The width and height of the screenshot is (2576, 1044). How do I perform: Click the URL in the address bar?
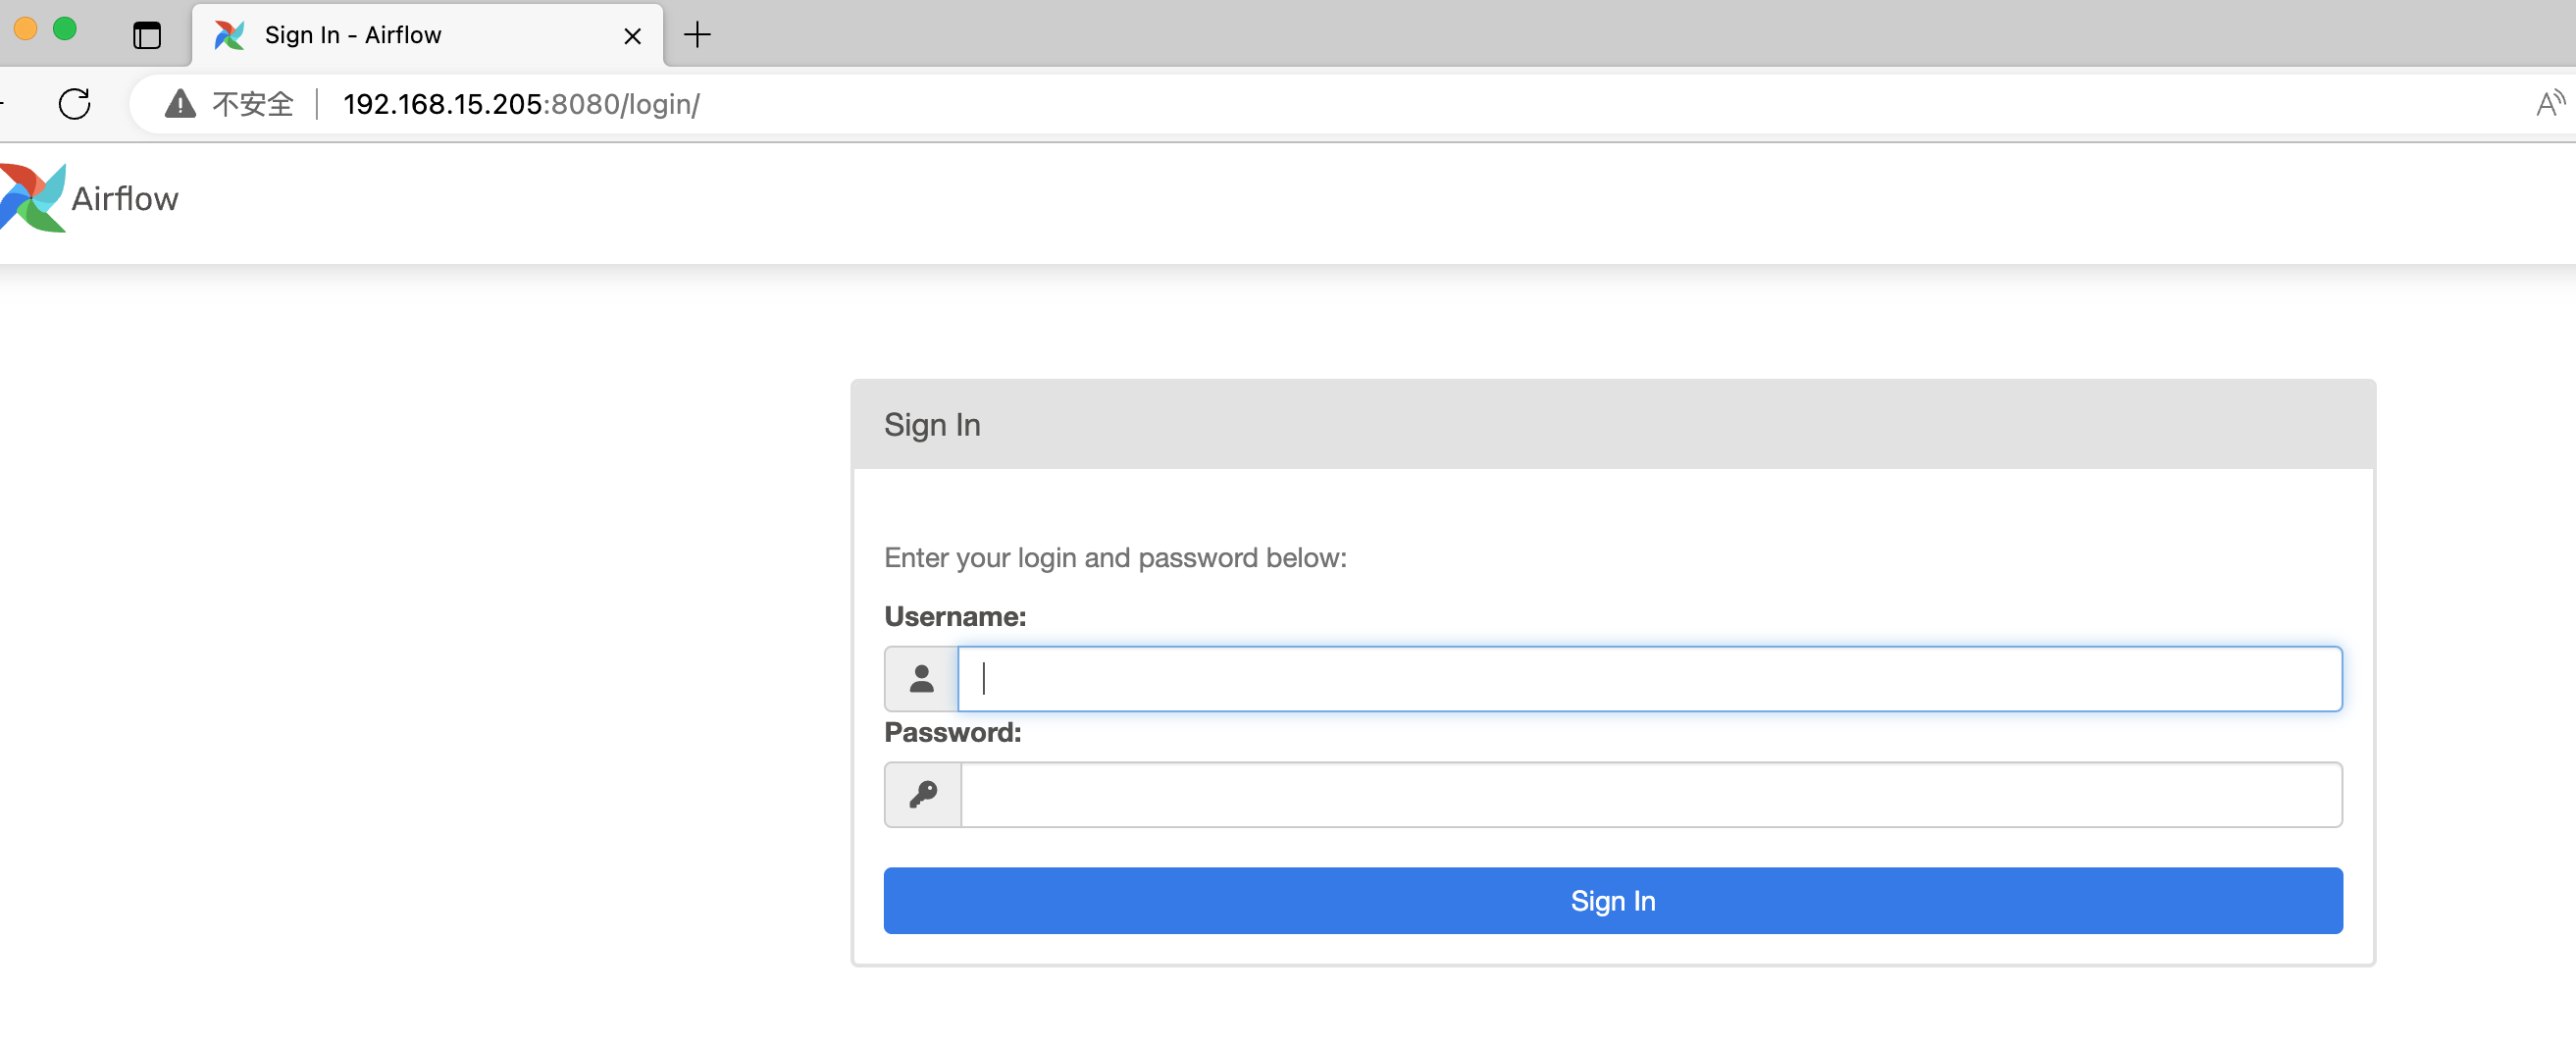(x=521, y=104)
